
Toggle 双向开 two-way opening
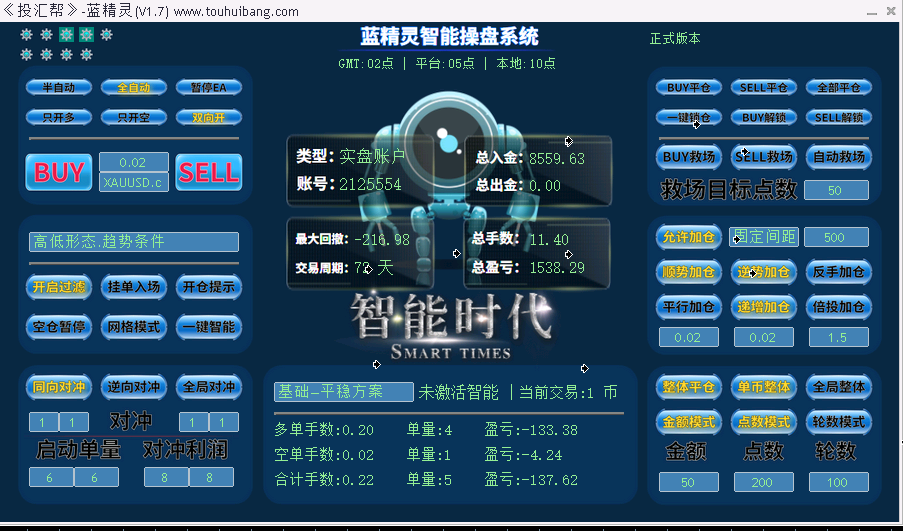208,117
